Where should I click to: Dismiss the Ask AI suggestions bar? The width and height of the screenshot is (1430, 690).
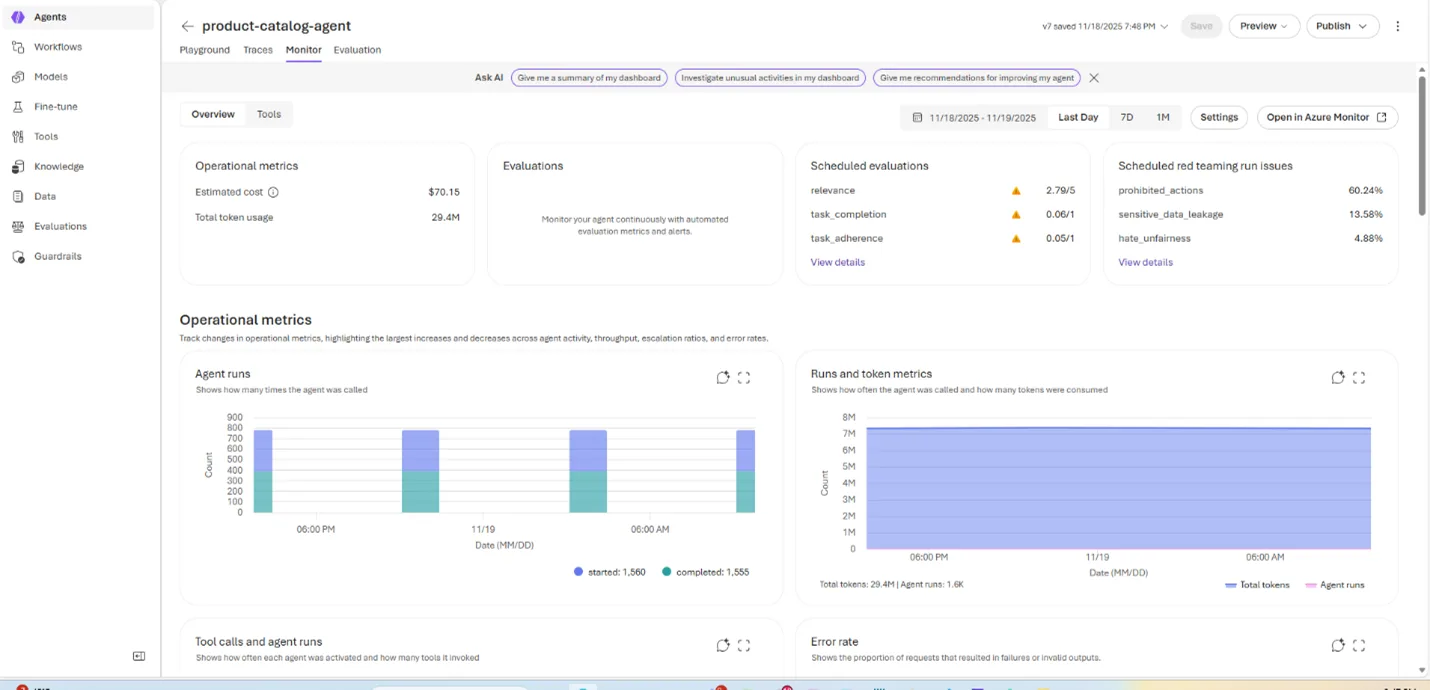[1094, 78]
